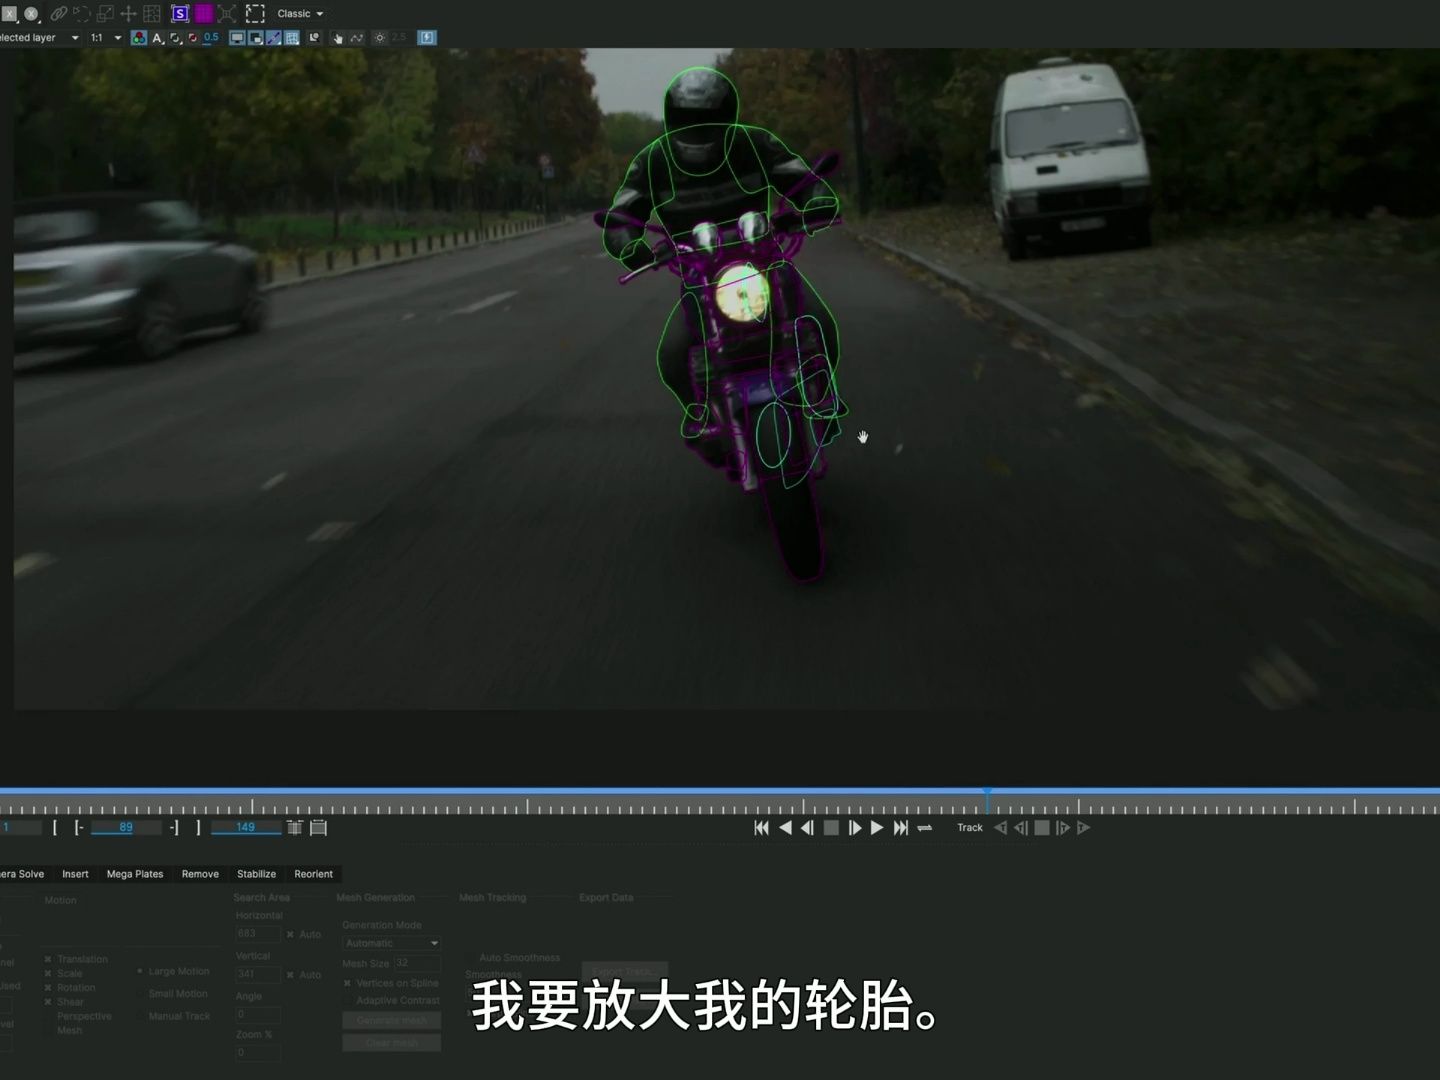
Task: Toggle the show spline diagonal icon
Action: pos(273,38)
